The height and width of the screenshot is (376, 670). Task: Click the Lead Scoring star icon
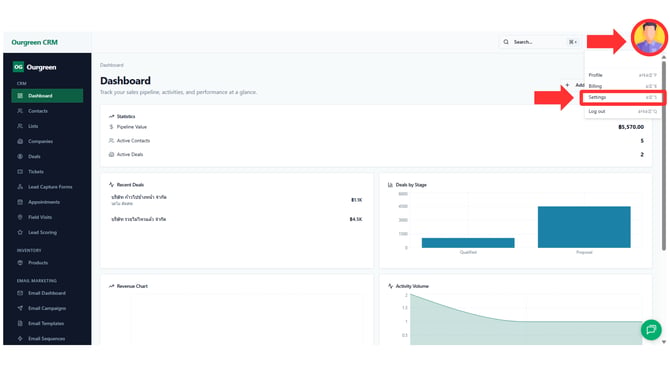pos(20,232)
